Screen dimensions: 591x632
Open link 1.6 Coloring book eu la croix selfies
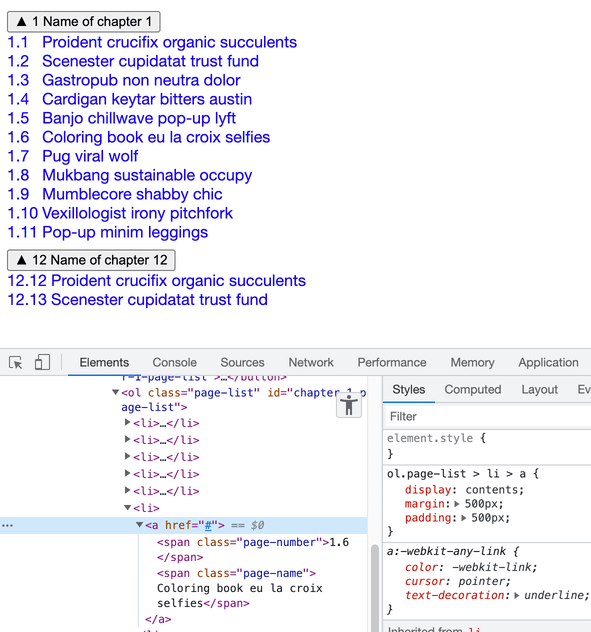point(139,137)
